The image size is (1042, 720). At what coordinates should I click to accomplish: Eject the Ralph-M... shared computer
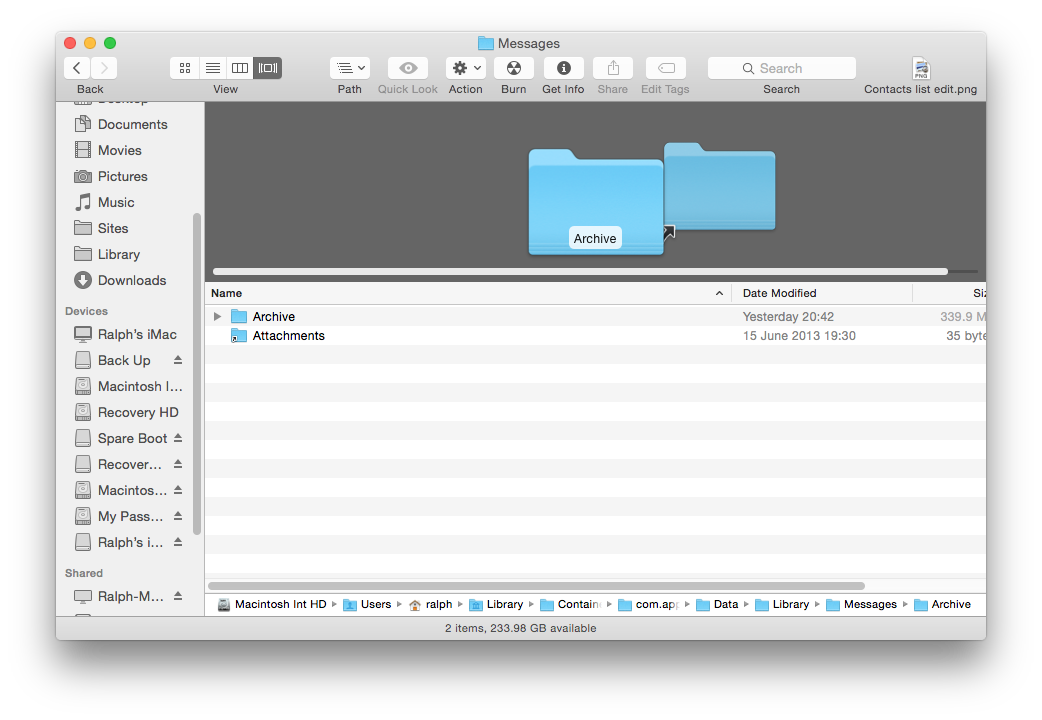coord(178,596)
